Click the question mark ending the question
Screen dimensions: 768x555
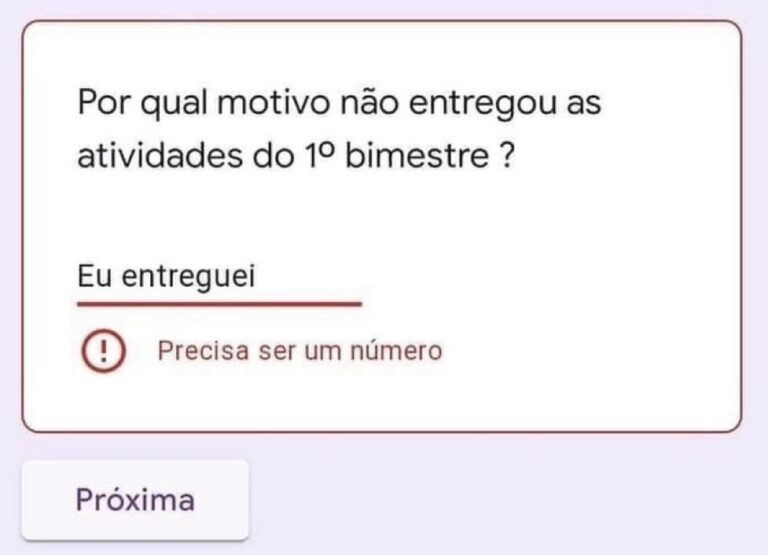(x=505, y=158)
